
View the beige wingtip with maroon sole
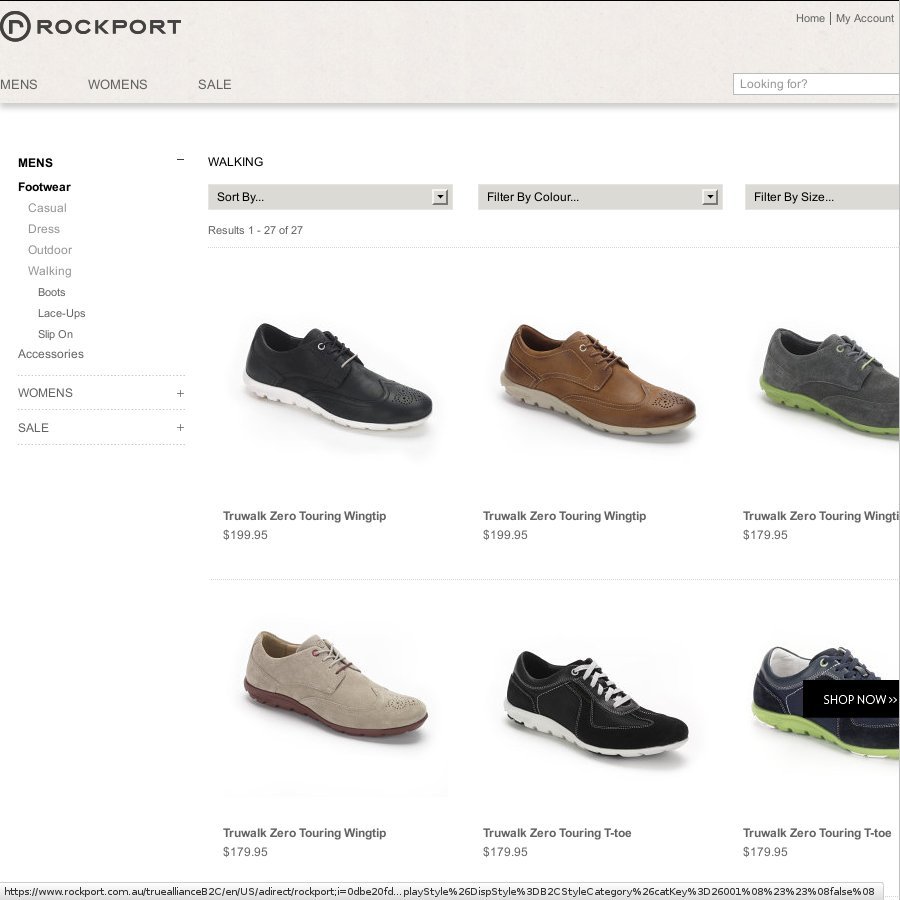coord(336,683)
